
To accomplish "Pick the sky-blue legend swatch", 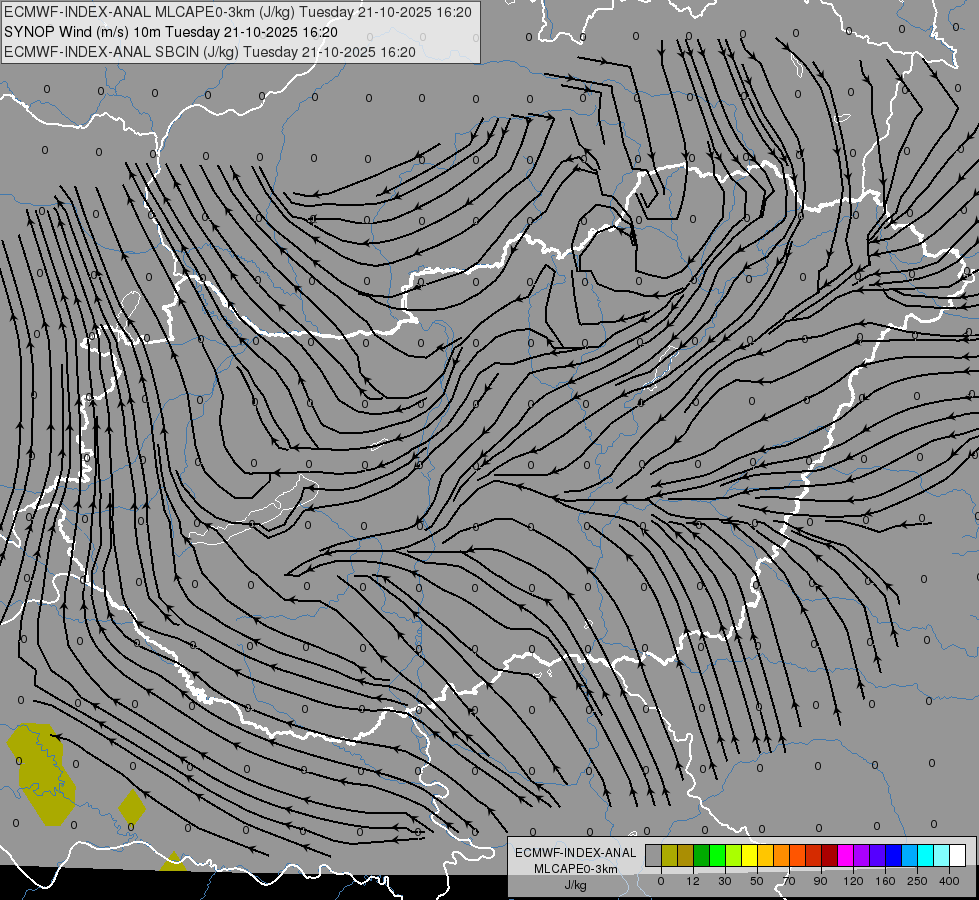I will click(910, 855).
